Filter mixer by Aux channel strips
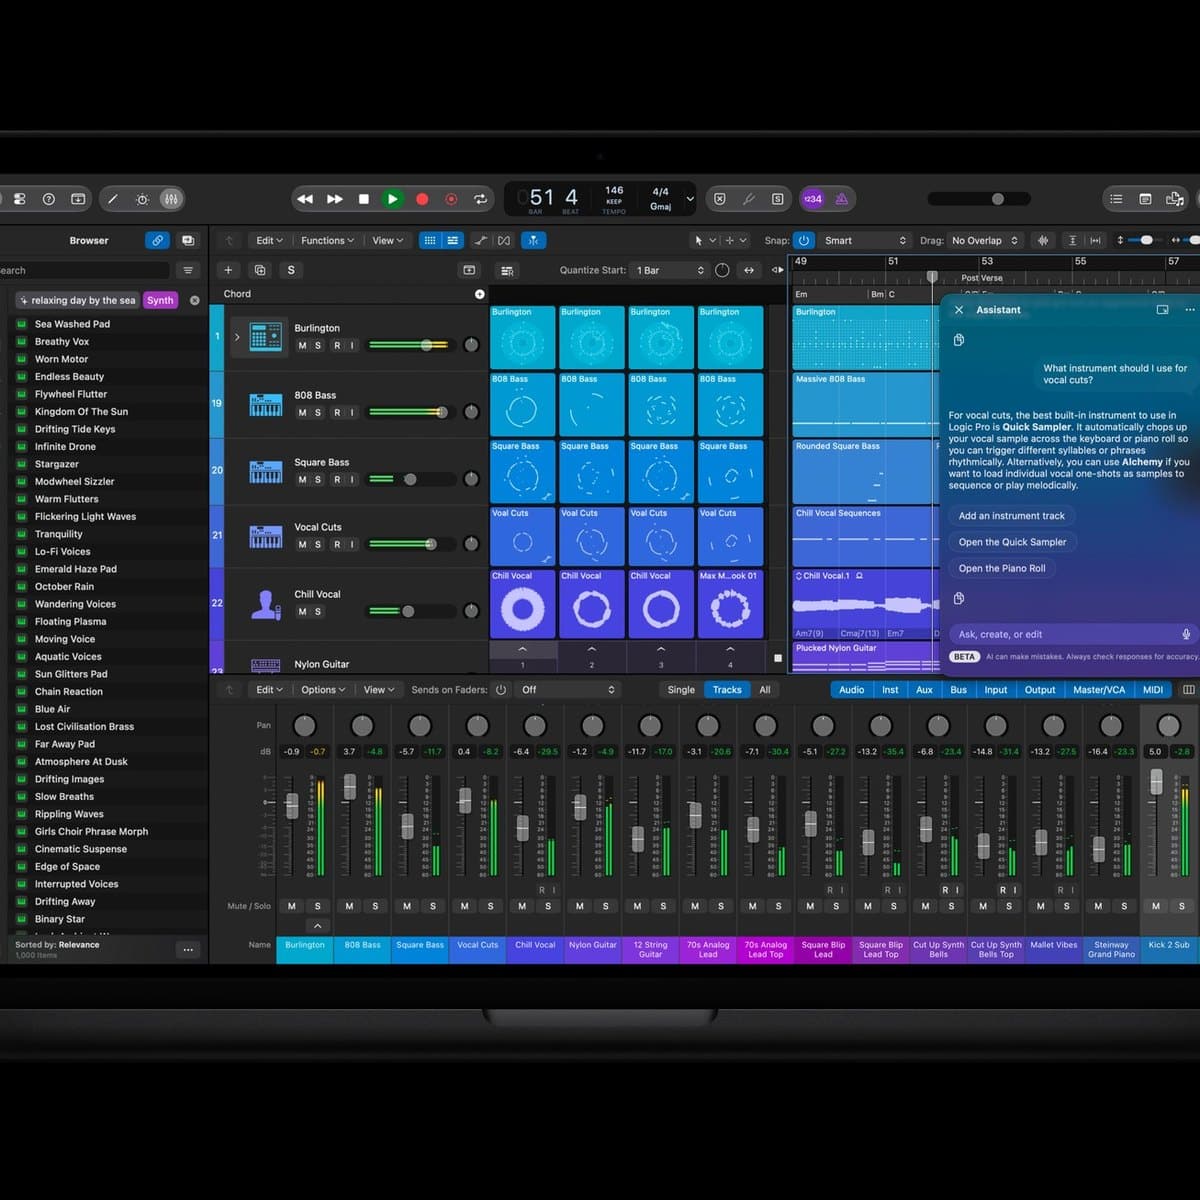The image size is (1200, 1200). coord(924,689)
